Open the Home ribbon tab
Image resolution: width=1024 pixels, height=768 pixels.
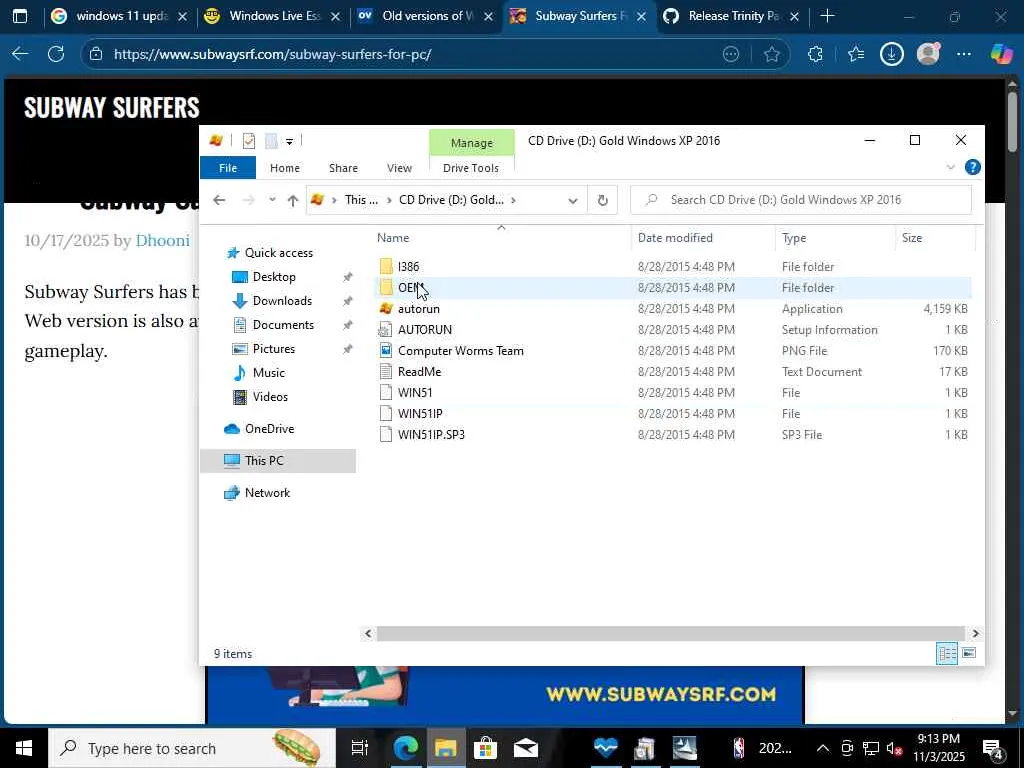point(285,168)
